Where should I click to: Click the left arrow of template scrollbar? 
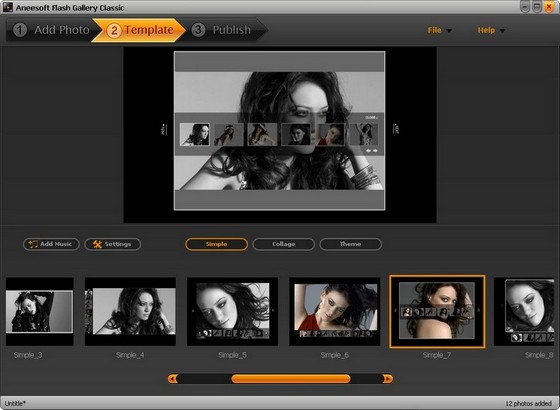(x=172, y=379)
